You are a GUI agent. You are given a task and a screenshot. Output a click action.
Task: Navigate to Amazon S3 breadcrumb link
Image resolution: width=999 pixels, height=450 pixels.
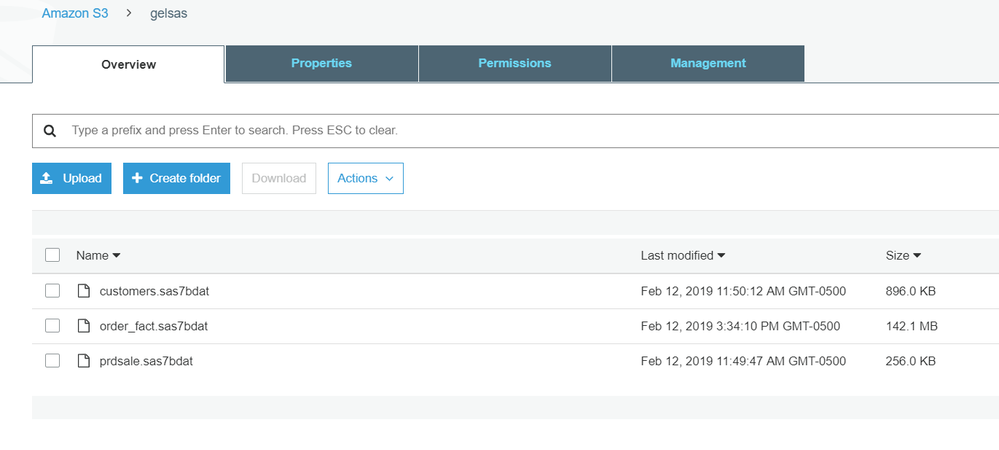pyautogui.click(x=74, y=13)
